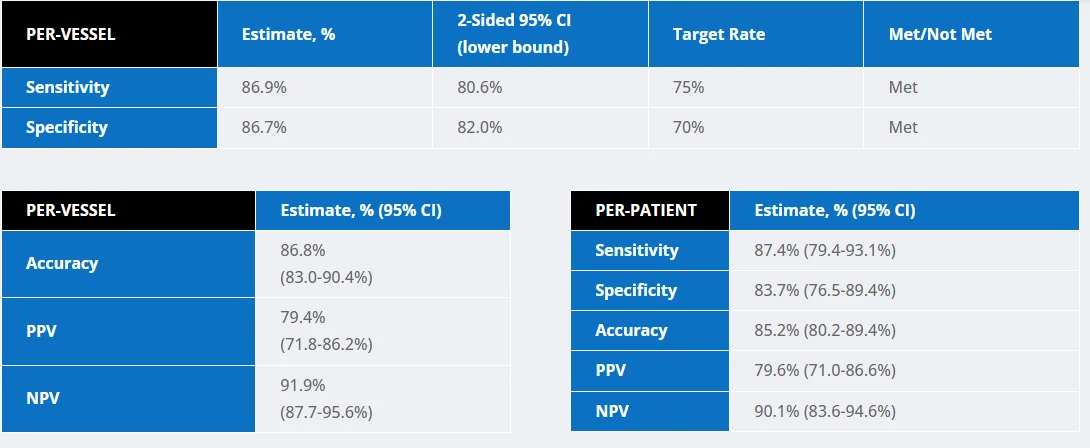Select the 86.7% specificity estimate cell
The width and height of the screenshot is (1090, 448).
click(x=264, y=127)
